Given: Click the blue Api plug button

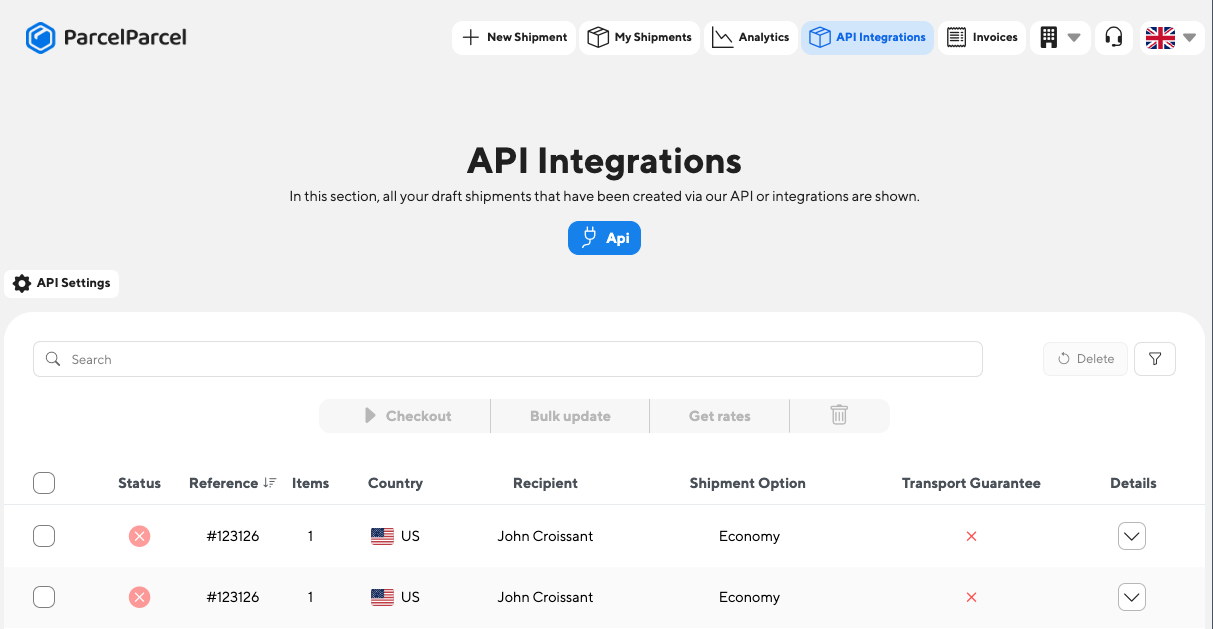Looking at the screenshot, I should coord(604,238).
